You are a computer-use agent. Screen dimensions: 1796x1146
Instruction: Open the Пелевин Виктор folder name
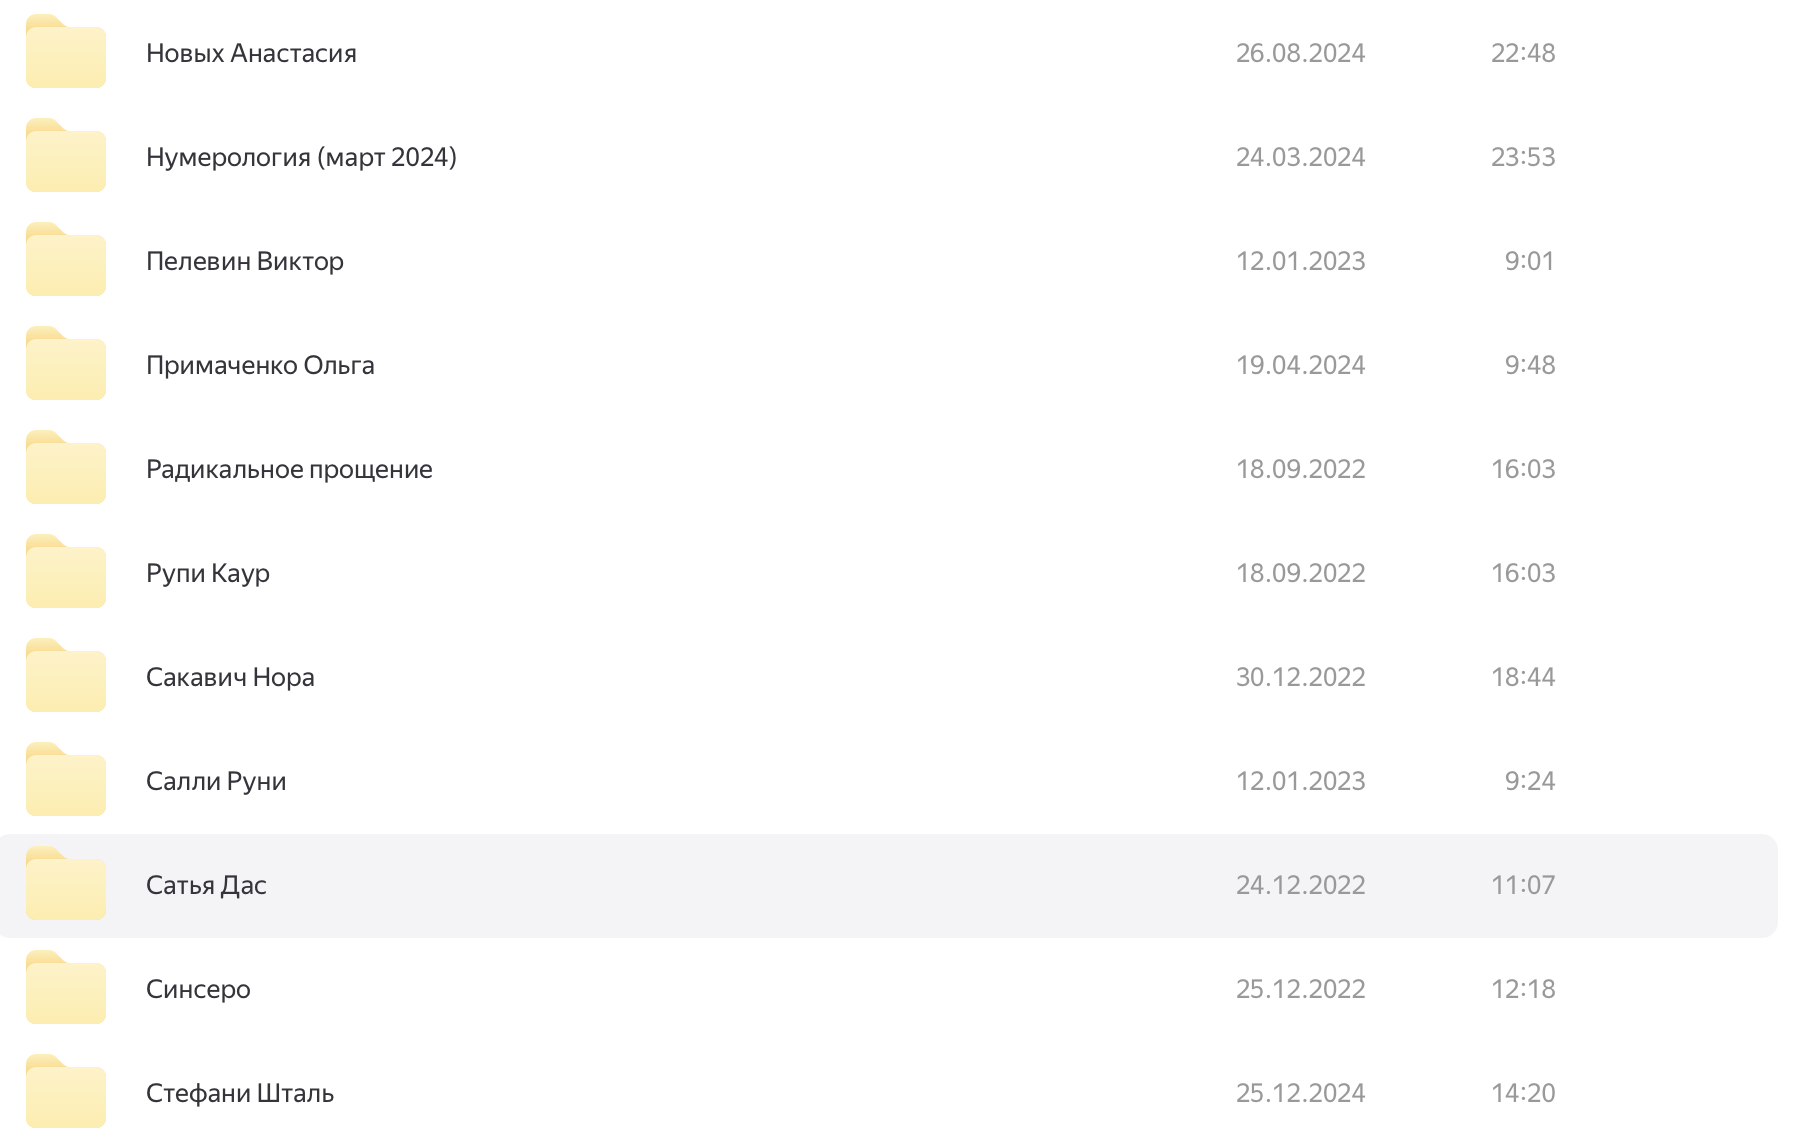click(x=245, y=261)
